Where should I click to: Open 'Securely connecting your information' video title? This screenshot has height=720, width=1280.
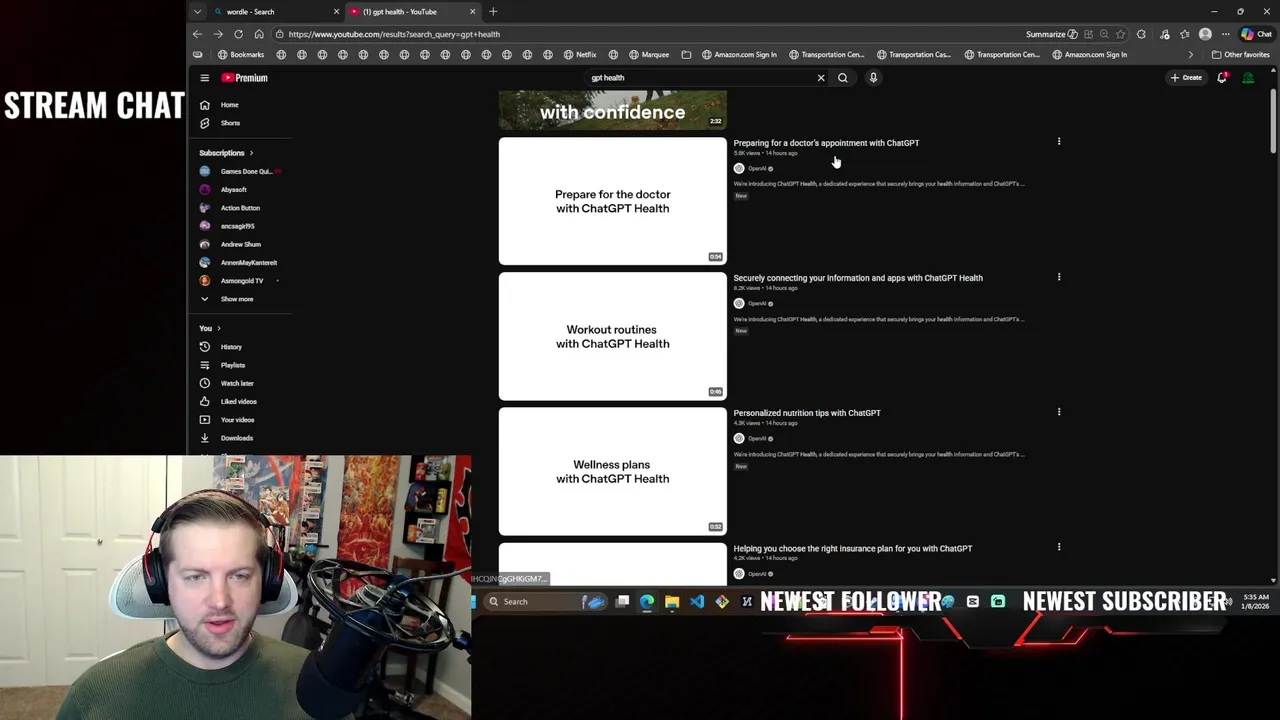(858, 278)
